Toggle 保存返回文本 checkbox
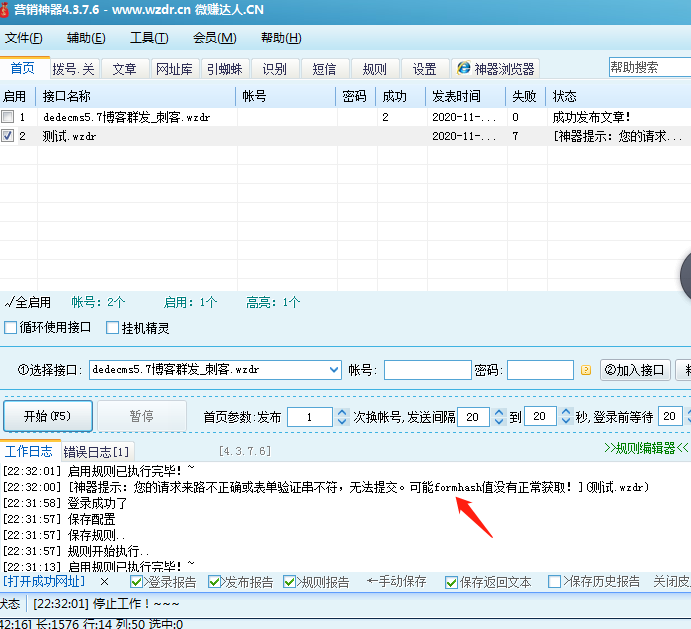Viewport: 691px width, 629px height. (451, 582)
